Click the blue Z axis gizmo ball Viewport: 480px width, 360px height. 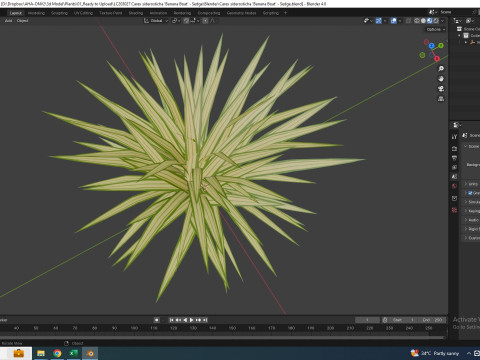[x=431, y=46]
